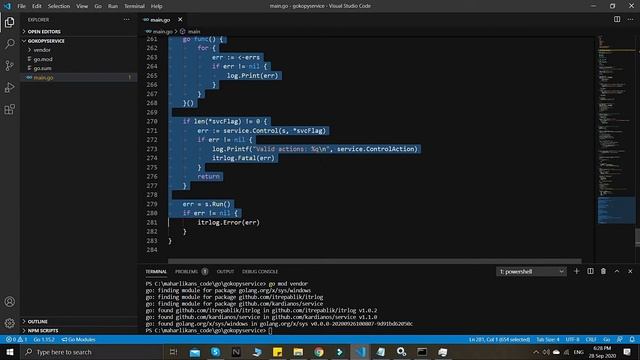Open the Accounts menu icon
This screenshot has height=360, width=640.
[9, 302]
